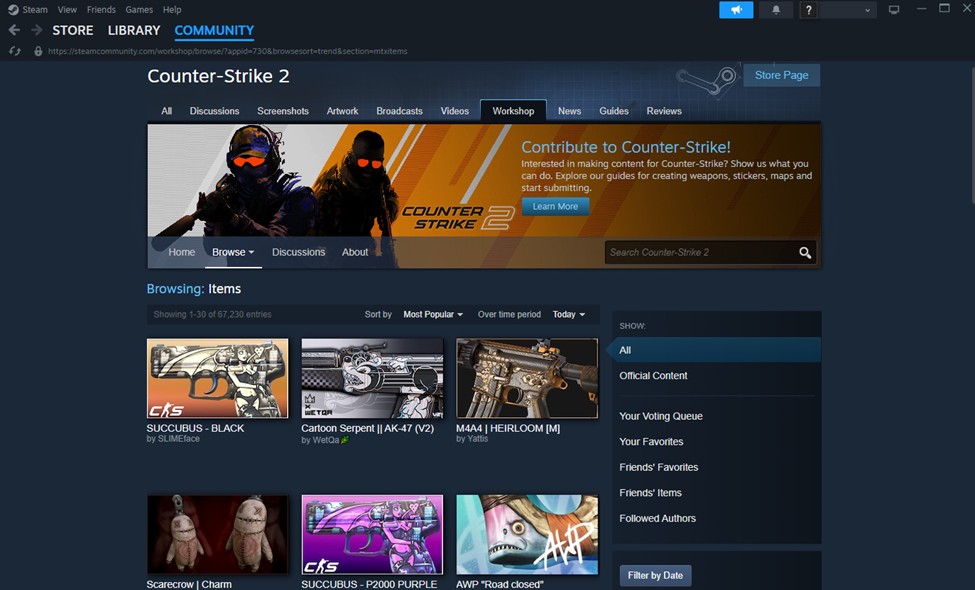Viewport: 975px width, 590px height.
Task: Switch to the Screenshots tab
Action: pos(283,111)
